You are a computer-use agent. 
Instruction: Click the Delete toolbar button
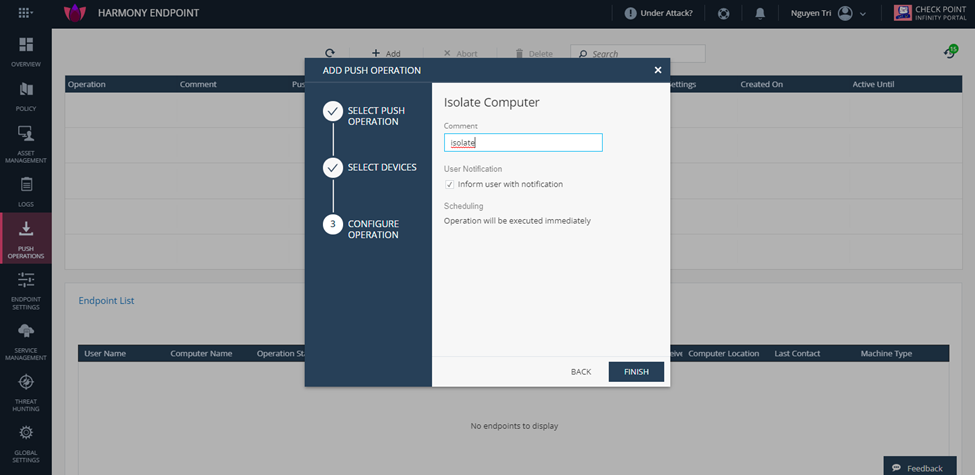pos(534,53)
